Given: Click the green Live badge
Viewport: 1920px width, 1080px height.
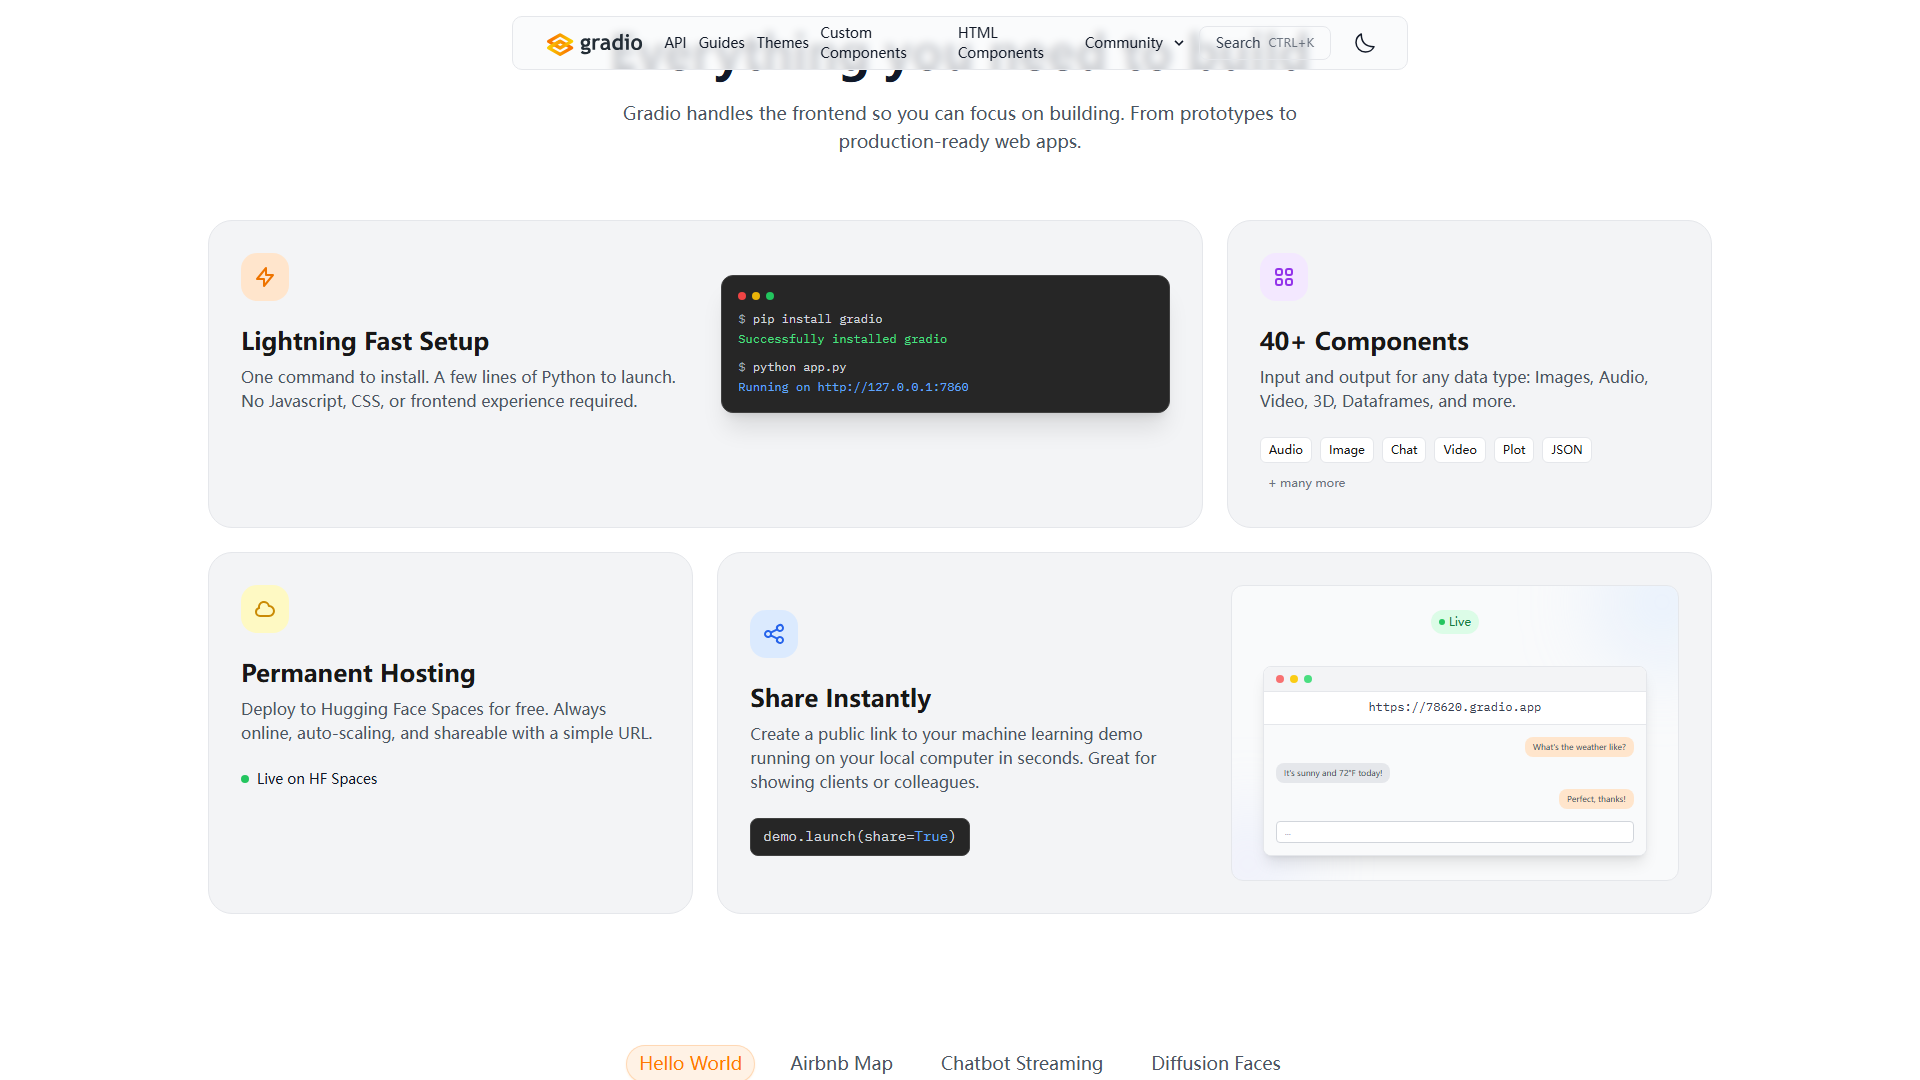Looking at the screenshot, I should click(x=1455, y=622).
